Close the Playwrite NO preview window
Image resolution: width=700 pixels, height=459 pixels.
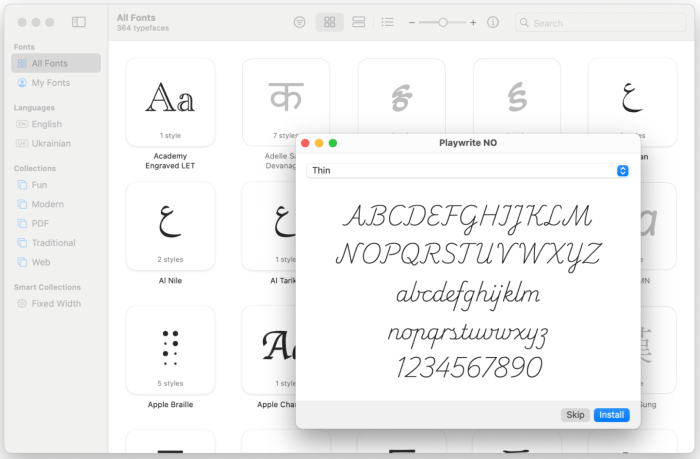point(305,143)
